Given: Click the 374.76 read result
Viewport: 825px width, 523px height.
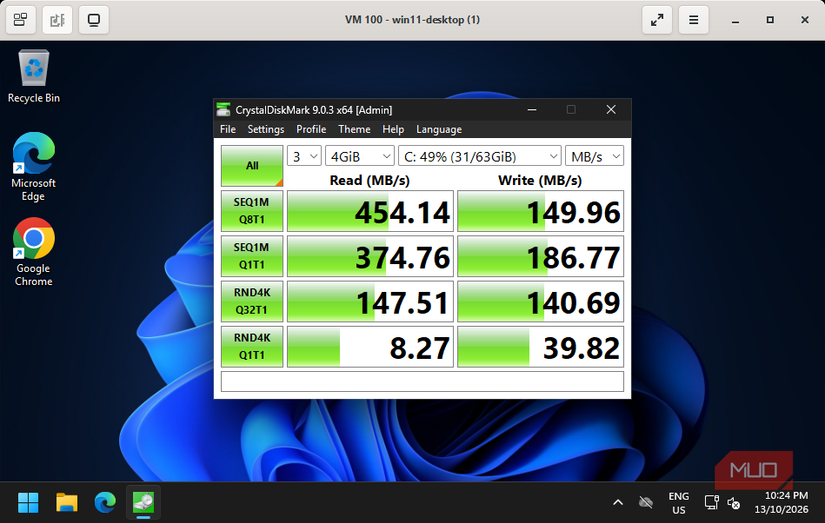Looking at the screenshot, I should point(370,256).
